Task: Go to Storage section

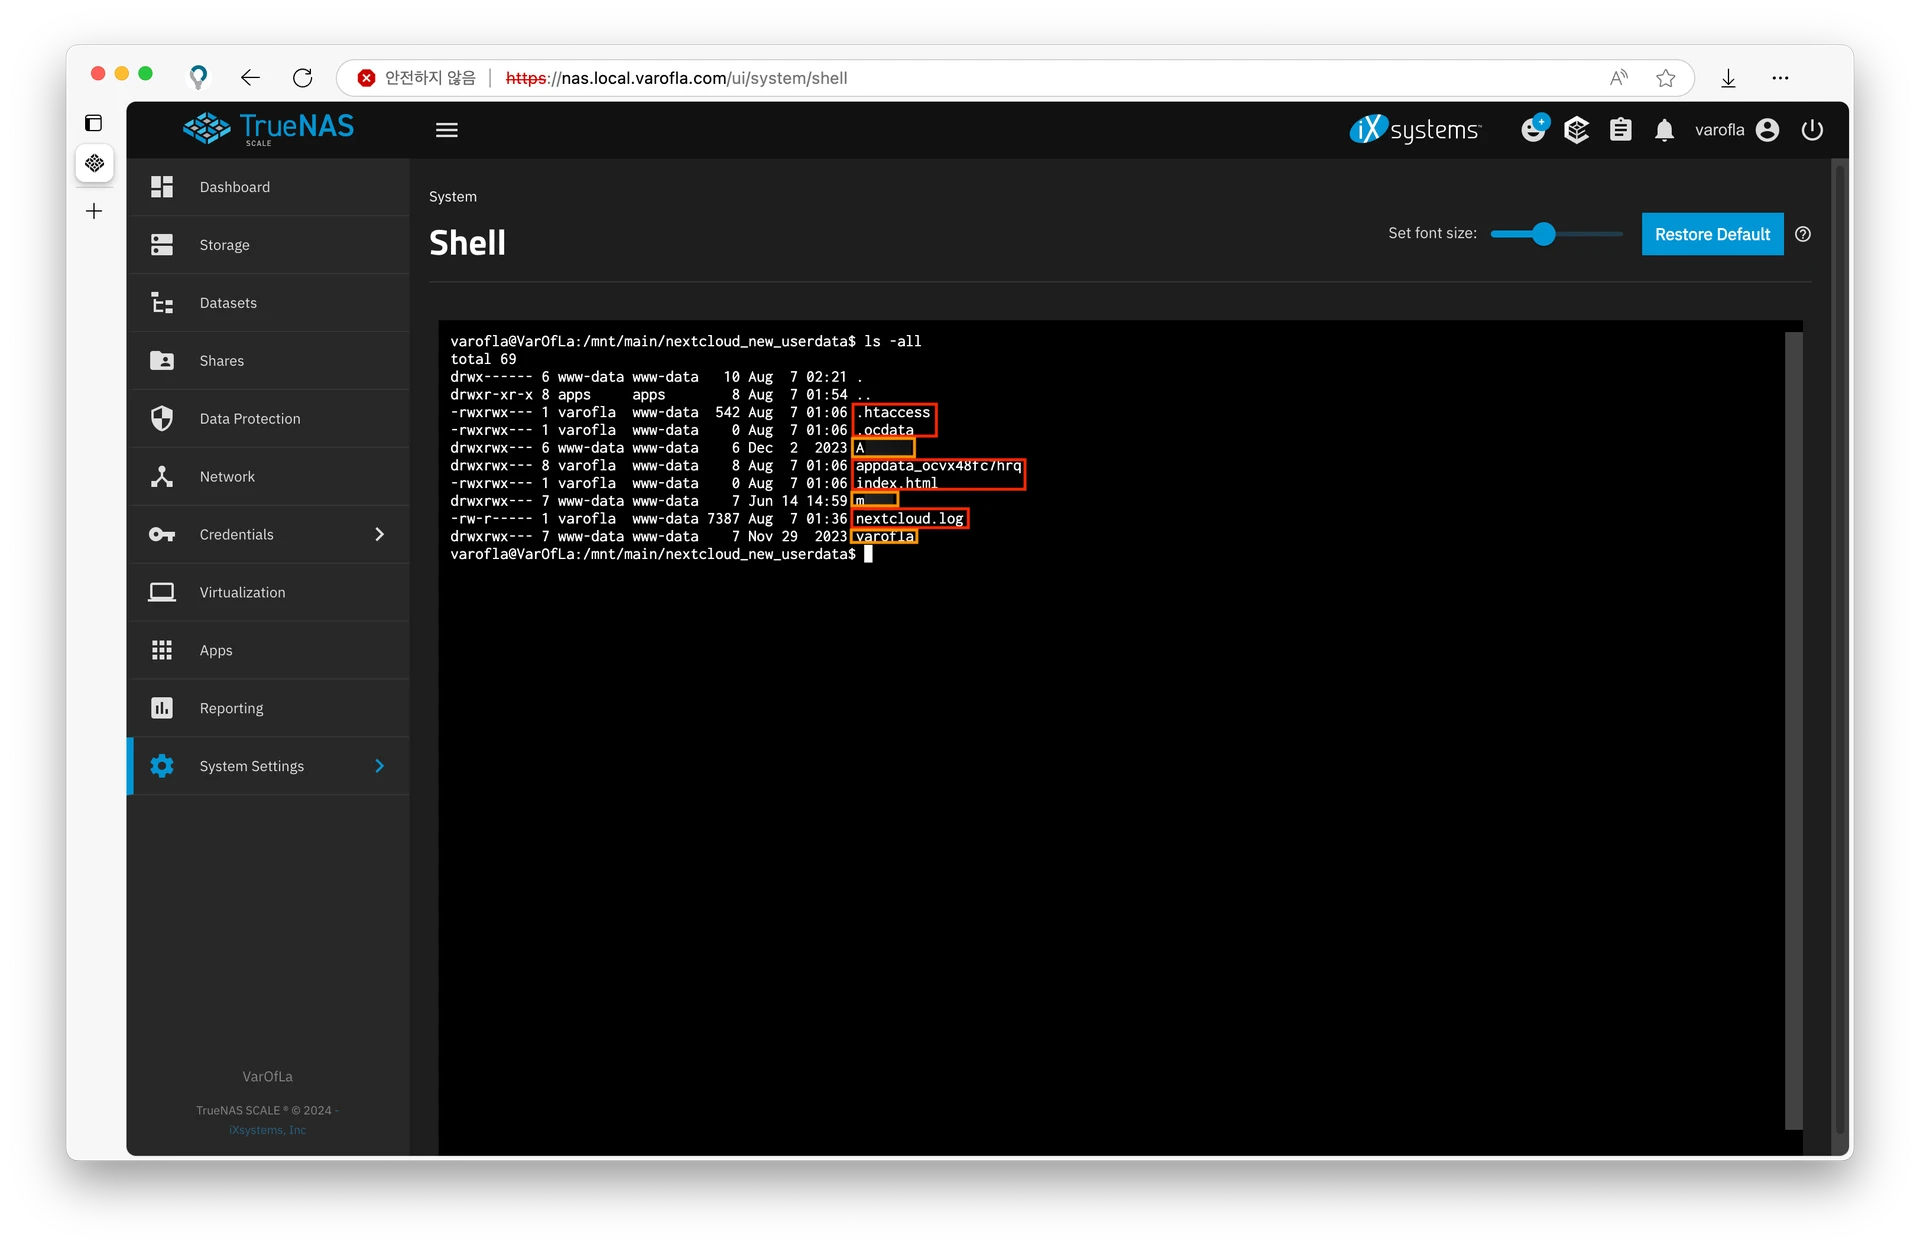Action: [224, 245]
